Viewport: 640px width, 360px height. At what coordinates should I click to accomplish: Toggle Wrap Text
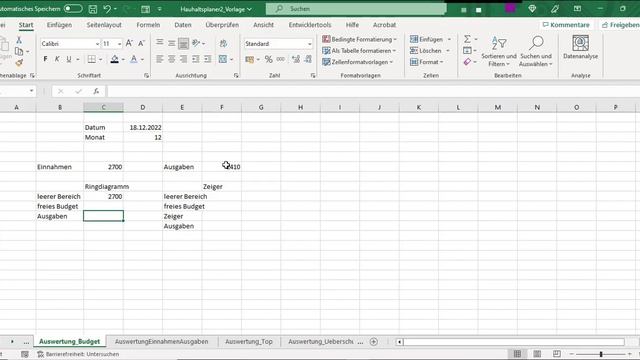click(x=223, y=43)
